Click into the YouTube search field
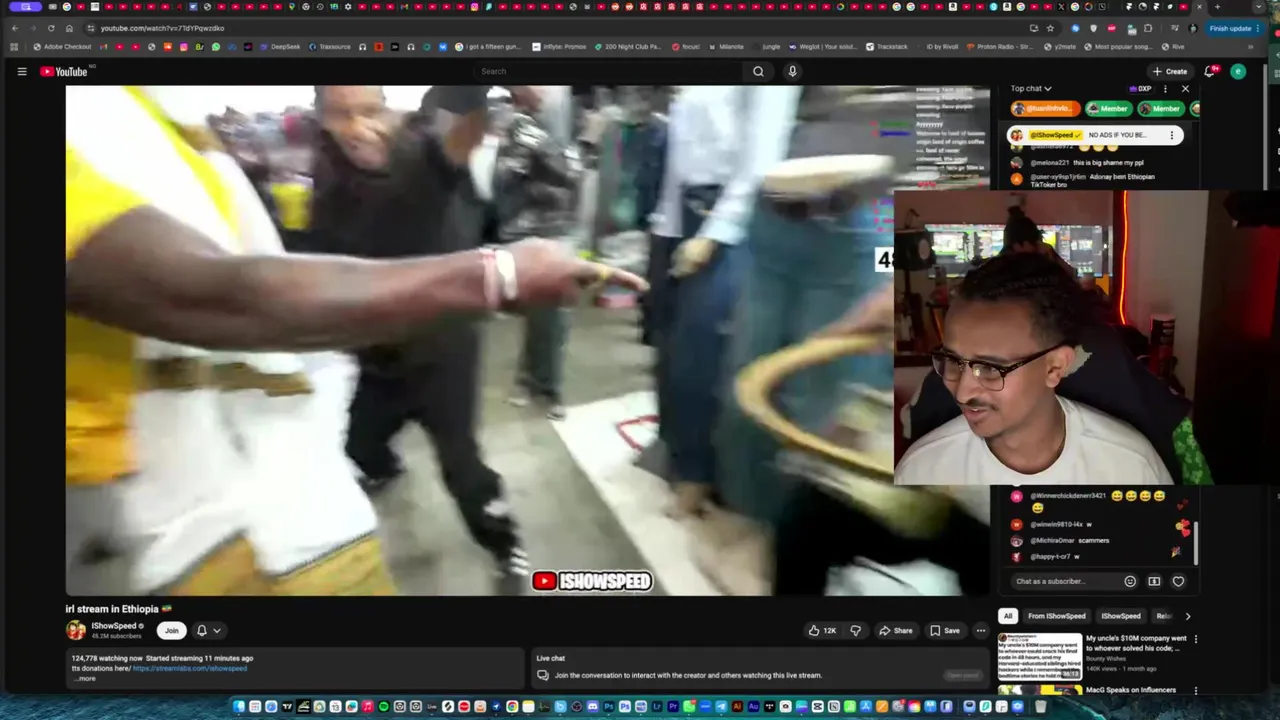Viewport: 1280px width, 720px height. coord(608,71)
